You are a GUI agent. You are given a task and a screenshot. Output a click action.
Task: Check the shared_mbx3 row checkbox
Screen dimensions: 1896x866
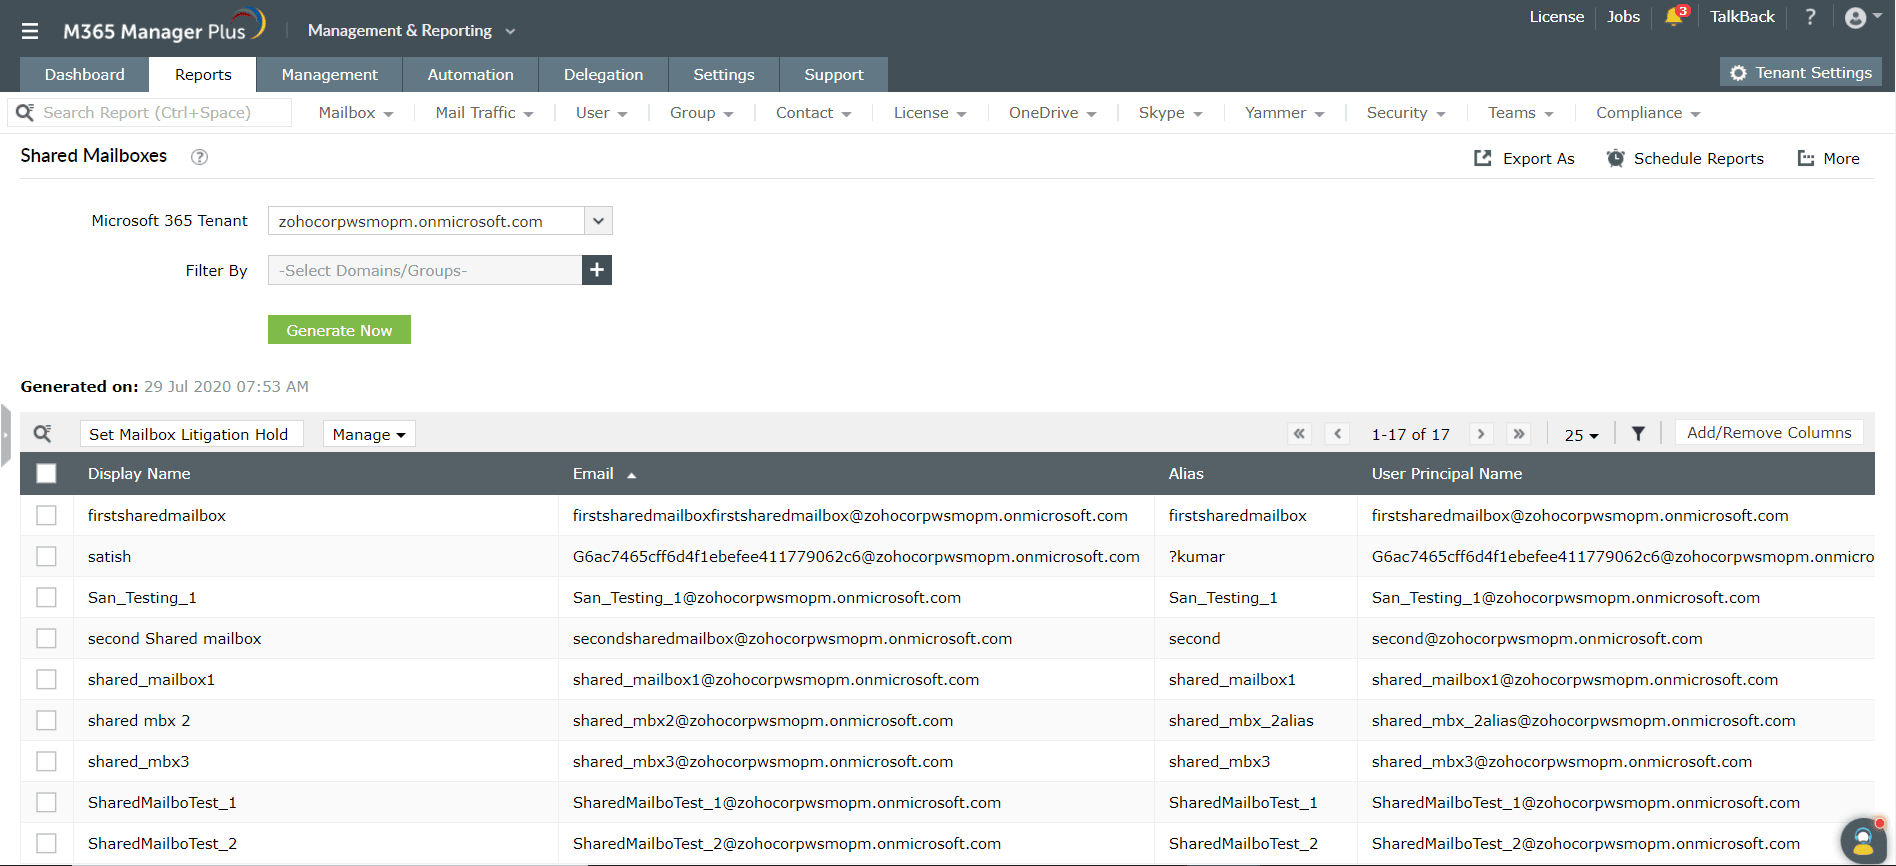46,761
